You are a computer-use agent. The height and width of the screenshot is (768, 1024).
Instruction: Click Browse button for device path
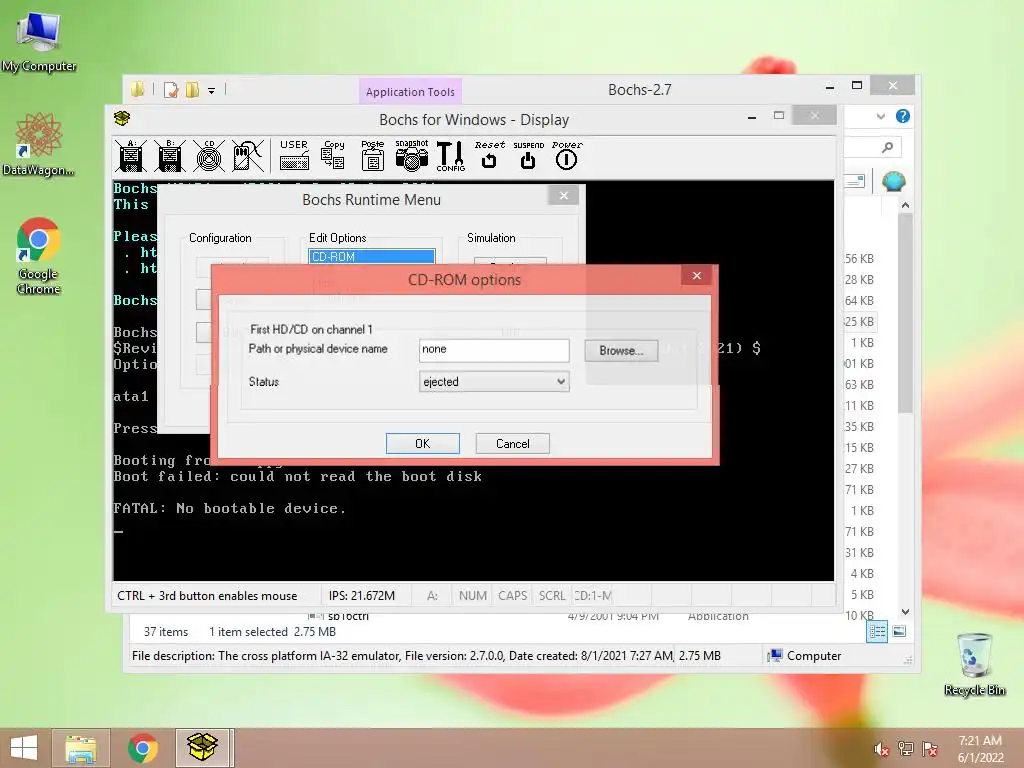point(621,351)
